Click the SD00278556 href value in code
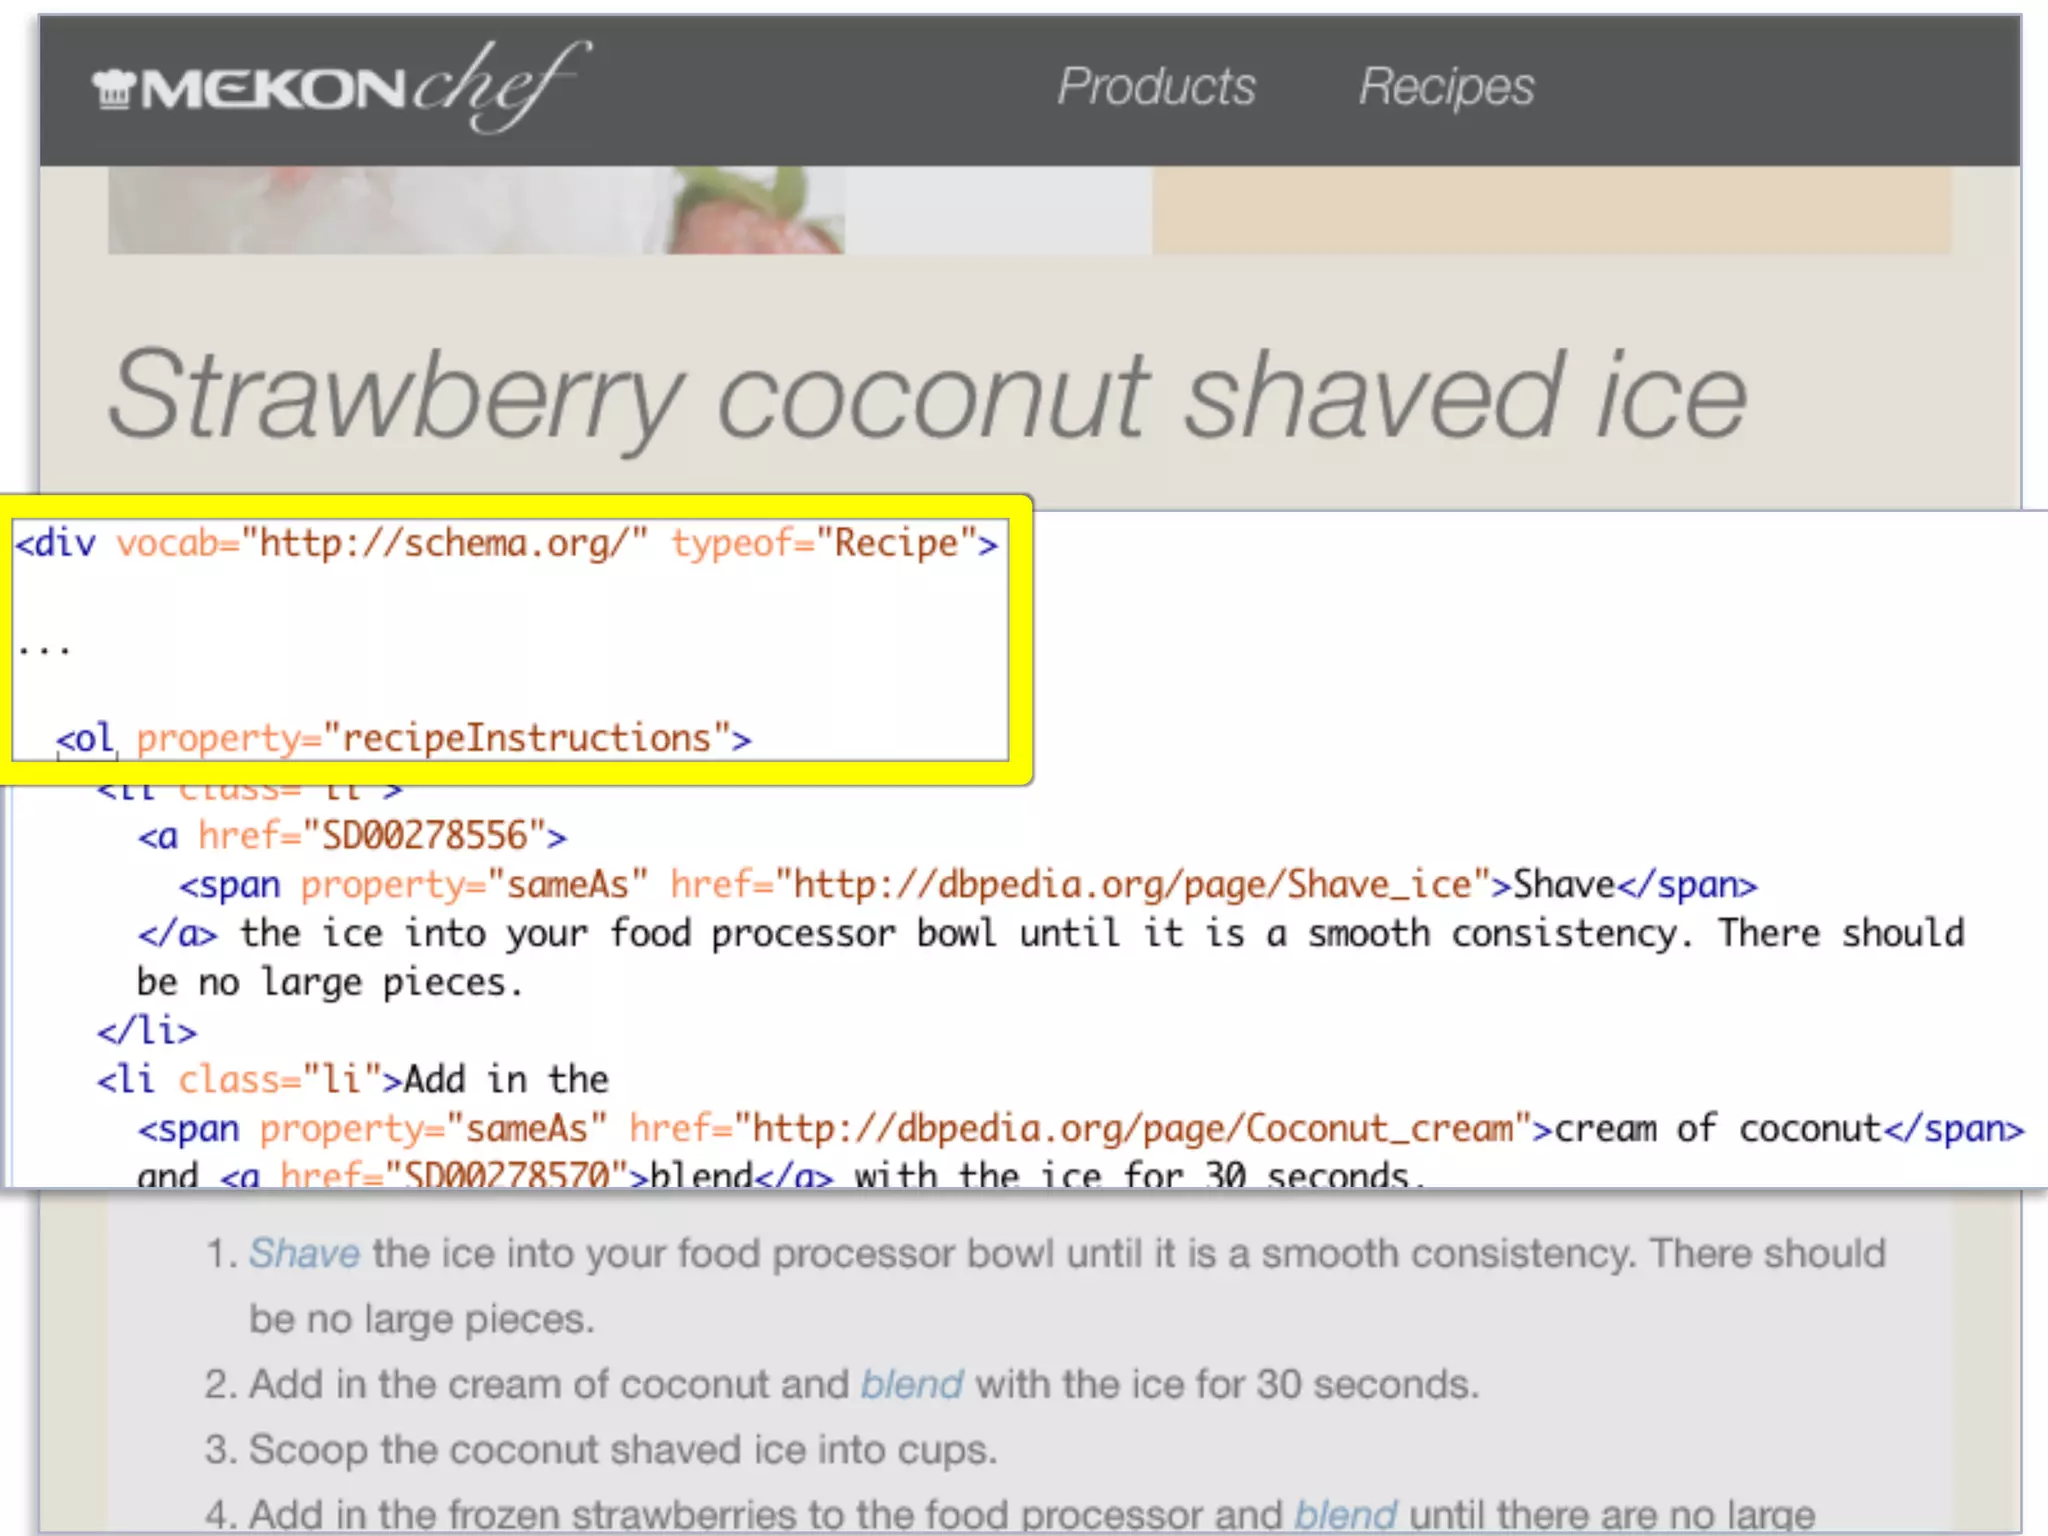Screen dimensions: 2048x1536 tap(424, 835)
